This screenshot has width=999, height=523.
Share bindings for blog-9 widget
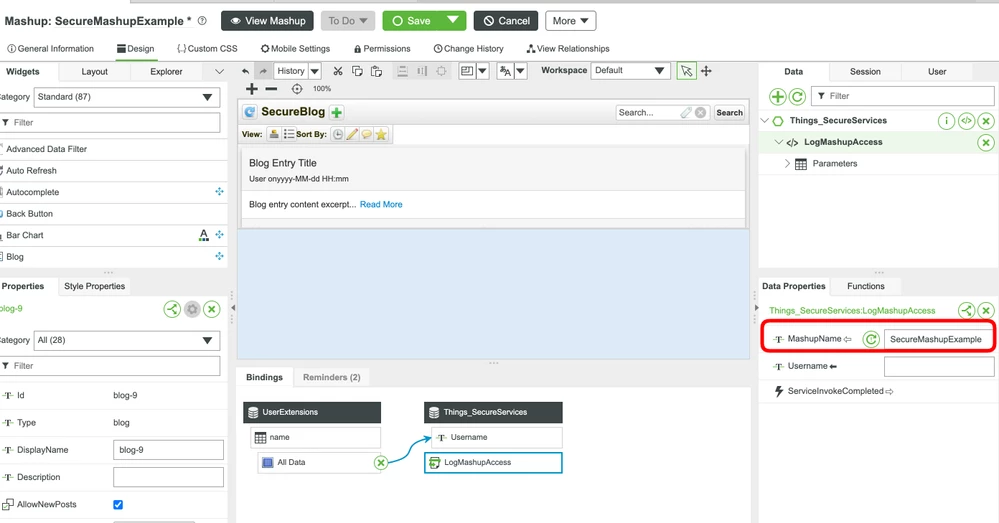172,310
